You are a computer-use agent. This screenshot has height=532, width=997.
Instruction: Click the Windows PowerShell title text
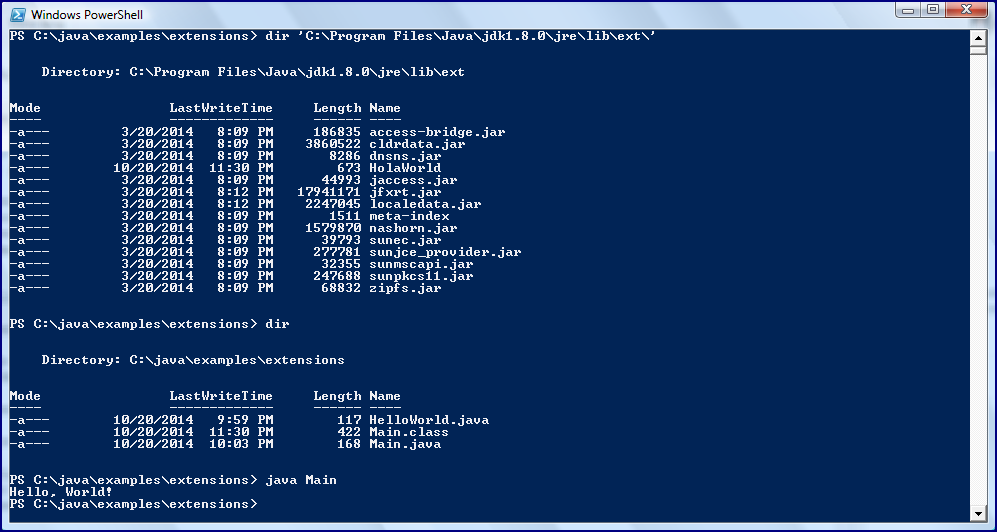click(87, 15)
